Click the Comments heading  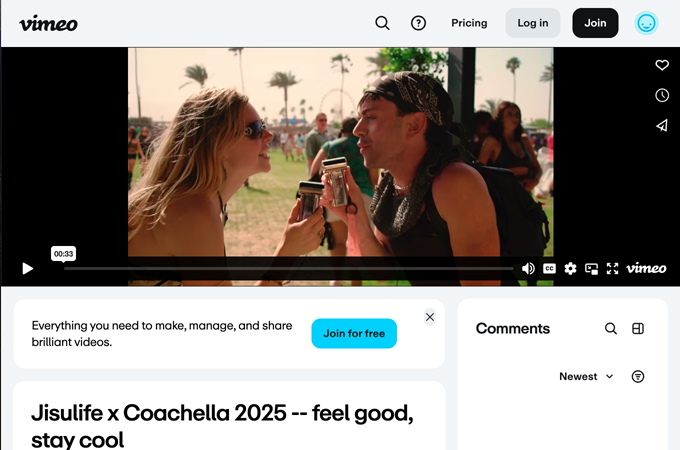(x=513, y=329)
